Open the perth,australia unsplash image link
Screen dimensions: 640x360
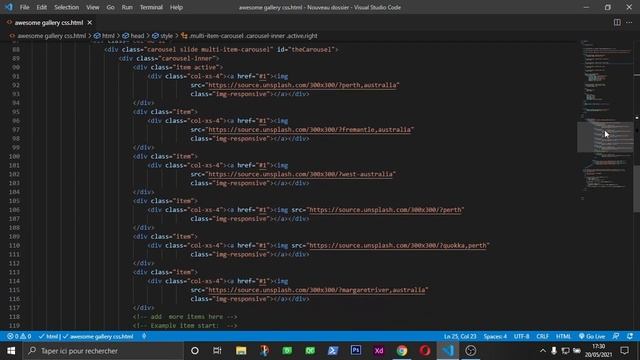[302, 85]
